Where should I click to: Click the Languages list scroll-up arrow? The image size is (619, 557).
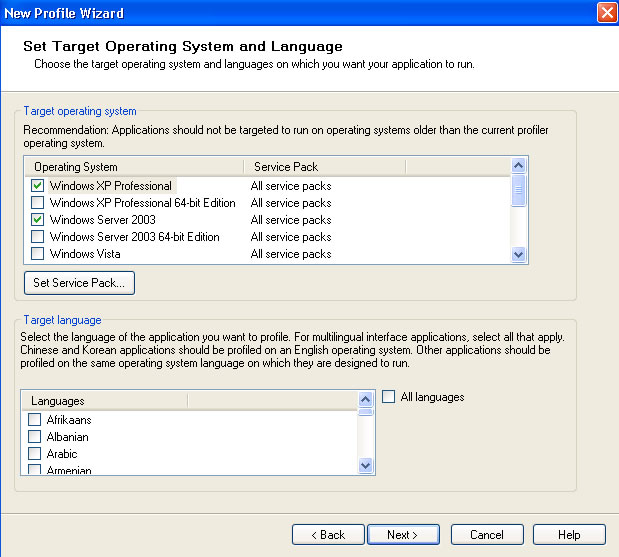point(366,399)
